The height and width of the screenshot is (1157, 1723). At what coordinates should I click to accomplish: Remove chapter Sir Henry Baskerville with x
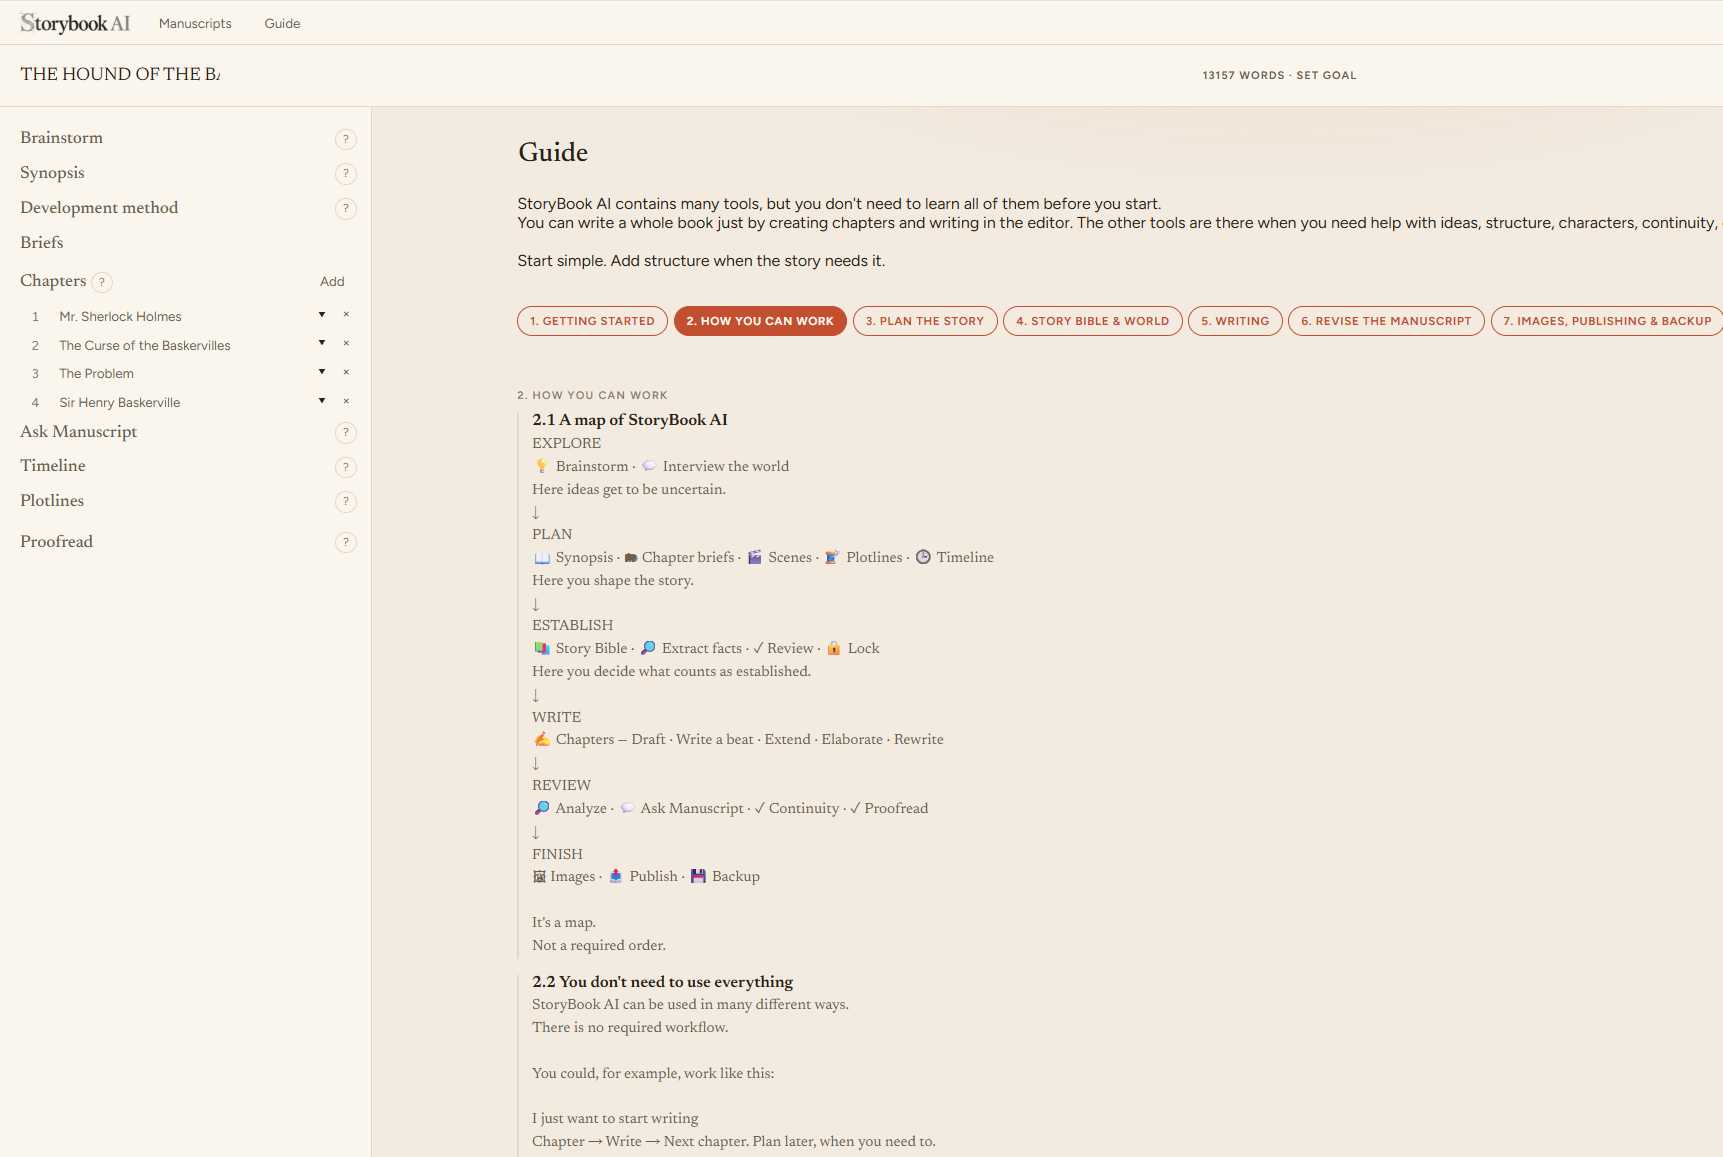click(346, 401)
